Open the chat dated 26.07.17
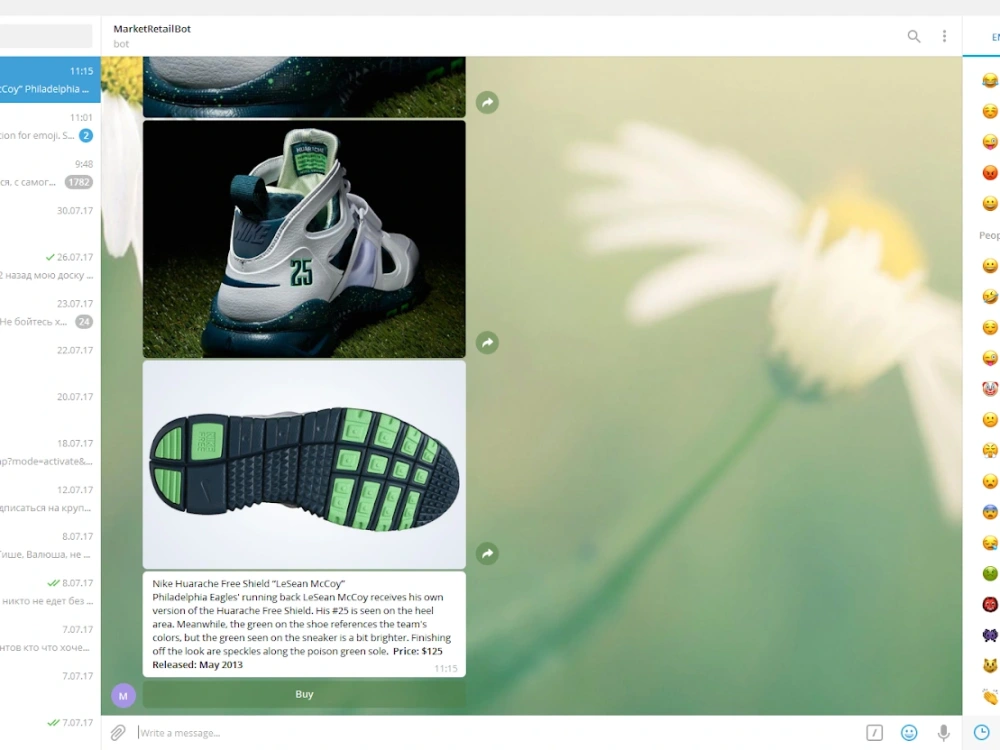1000x750 pixels. pos(50,266)
